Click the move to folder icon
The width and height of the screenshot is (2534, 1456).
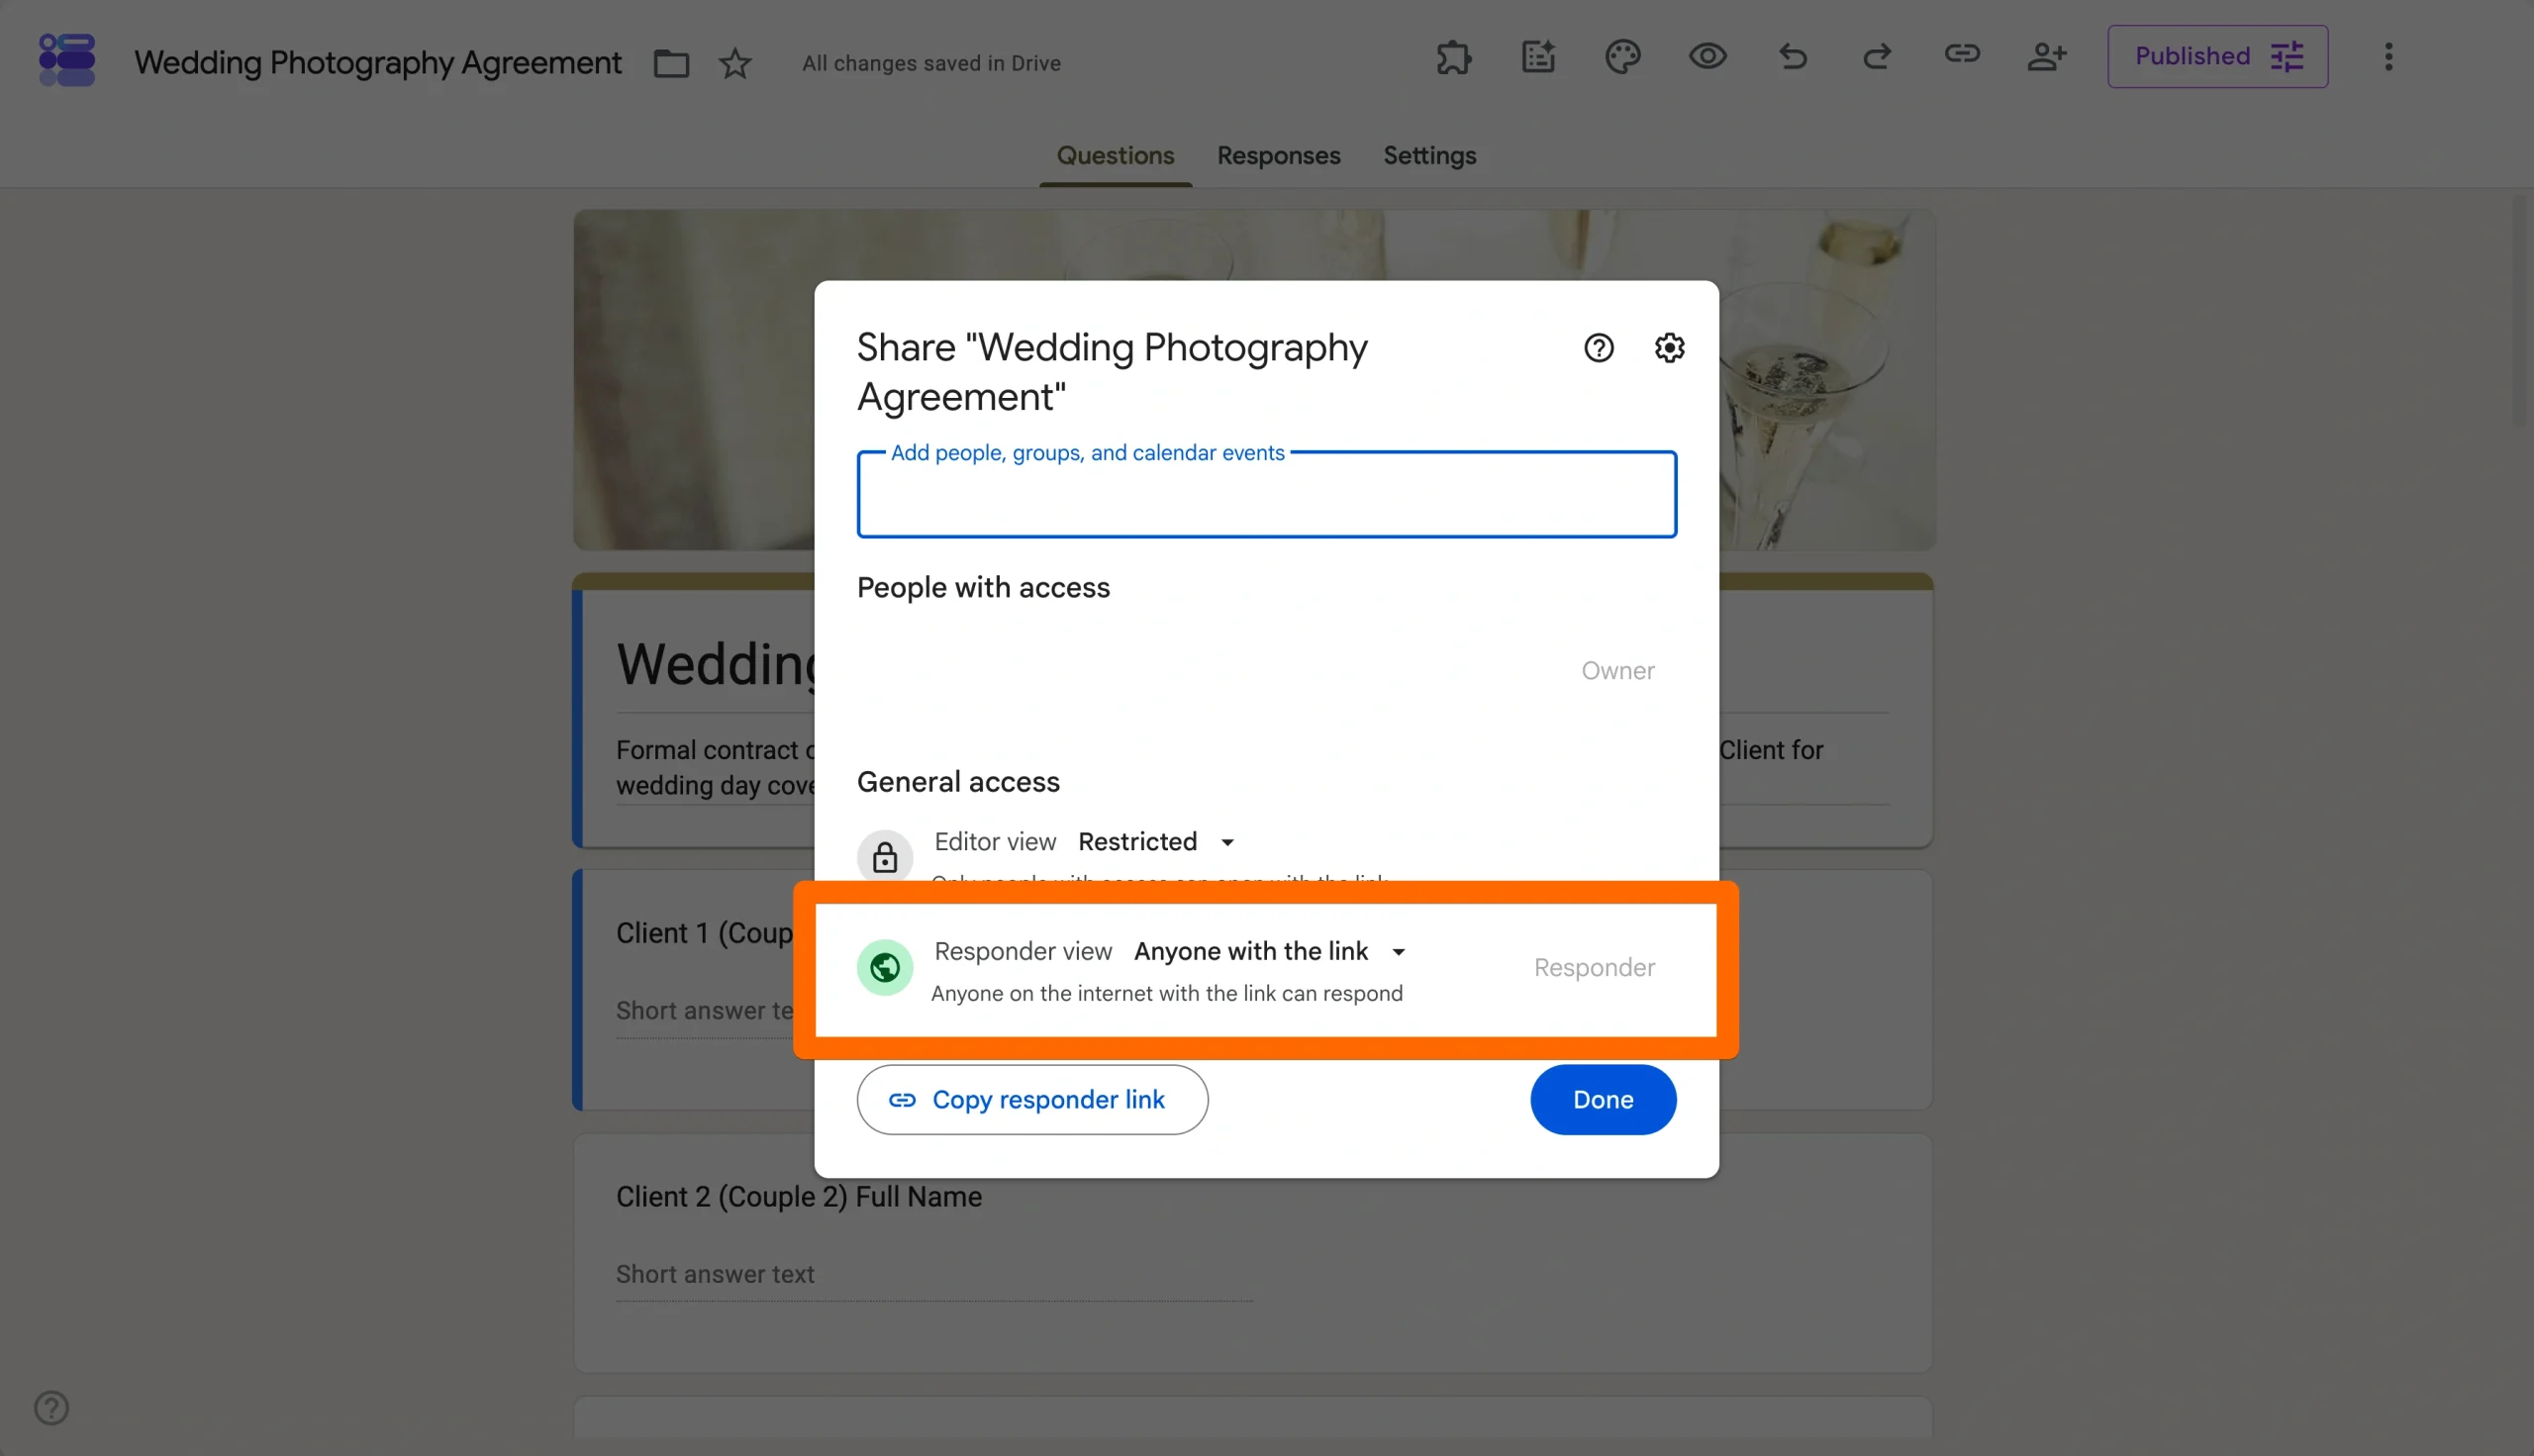(x=671, y=63)
